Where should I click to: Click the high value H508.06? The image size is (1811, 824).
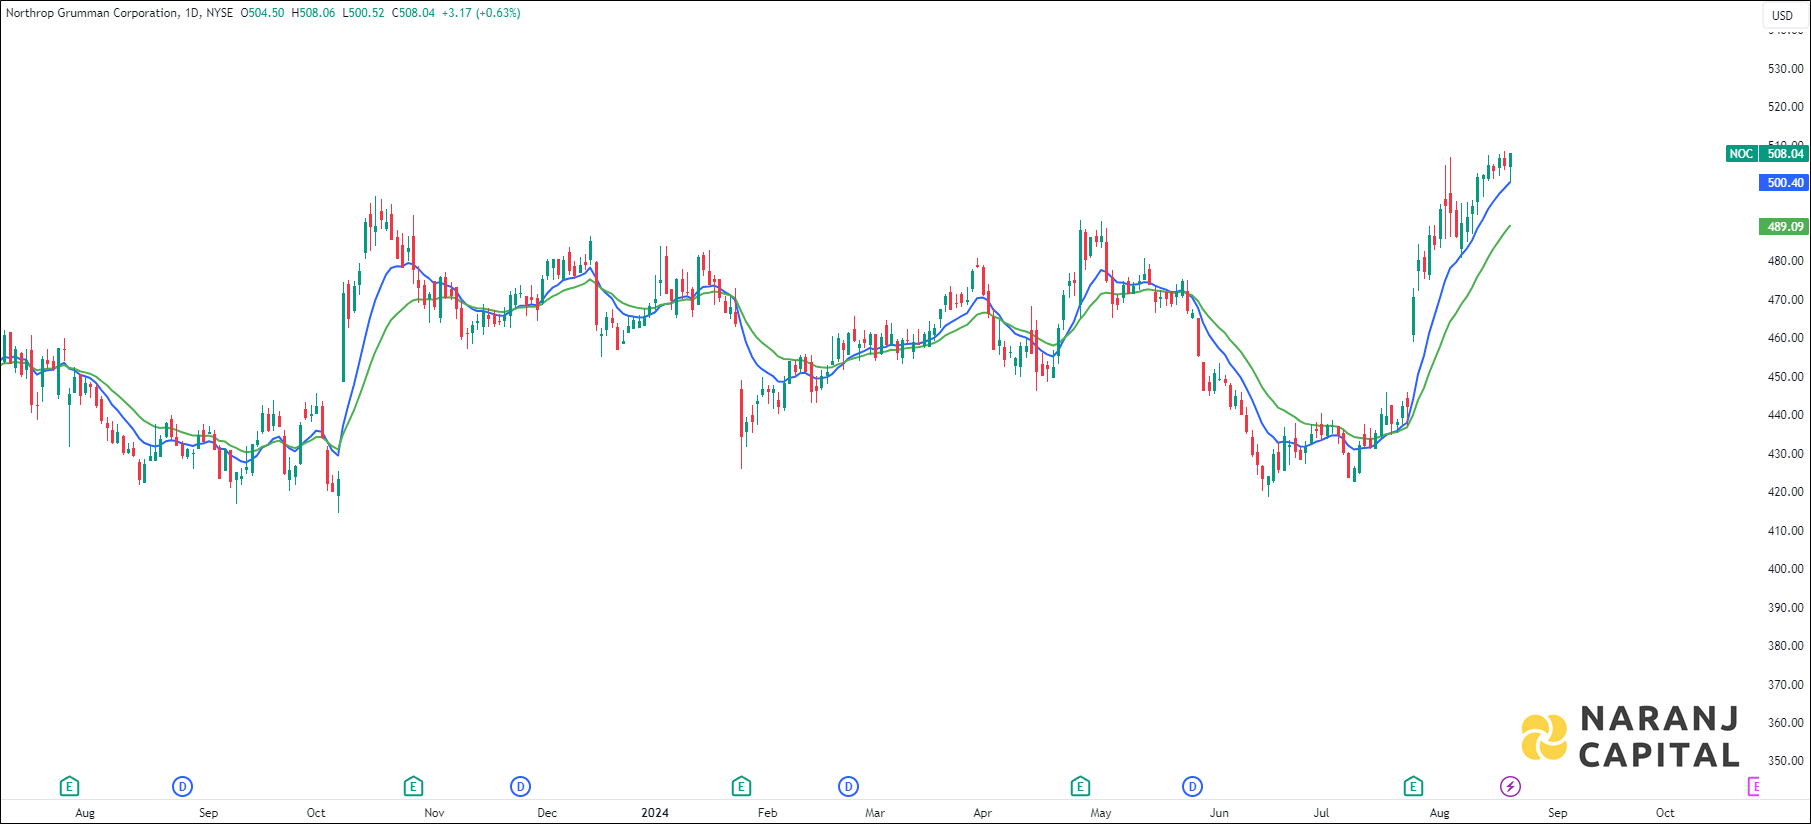[x=313, y=13]
